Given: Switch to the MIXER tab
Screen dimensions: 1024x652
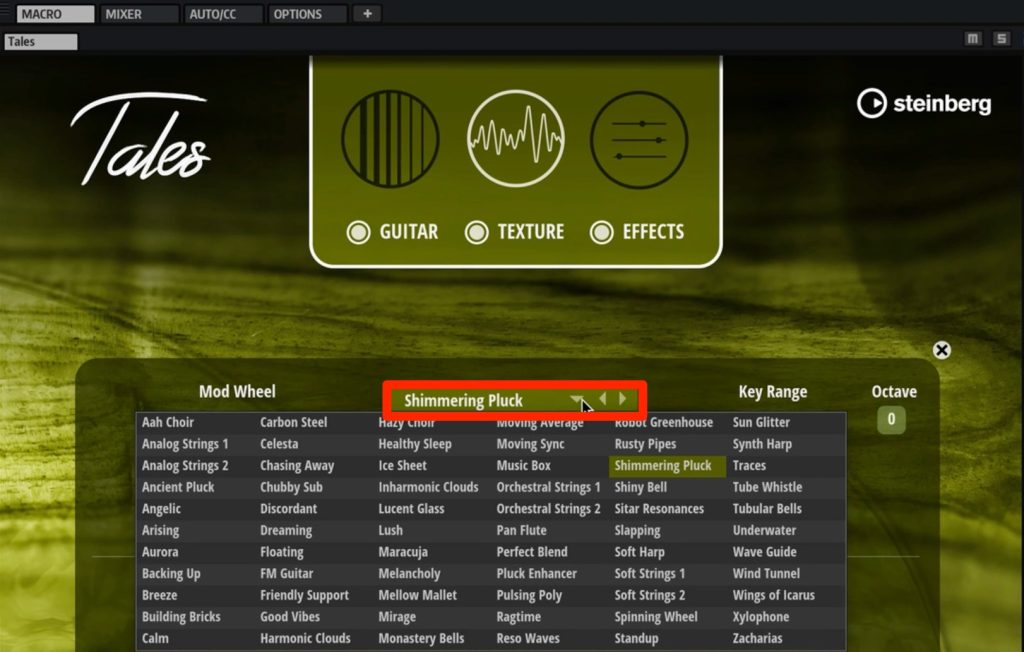Looking at the screenshot, I should pos(140,14).
